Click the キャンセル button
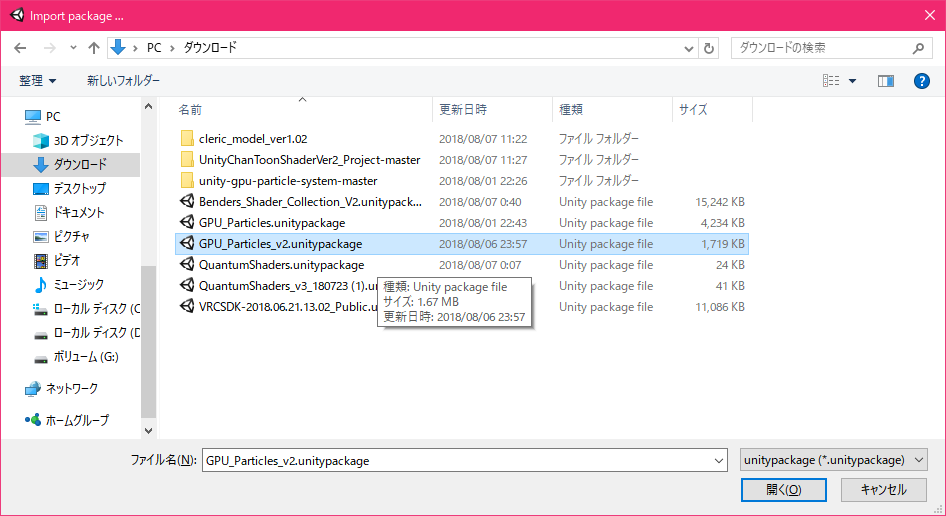Image resolution: width=946 pixels, height=516 pixels. point(883,489)
